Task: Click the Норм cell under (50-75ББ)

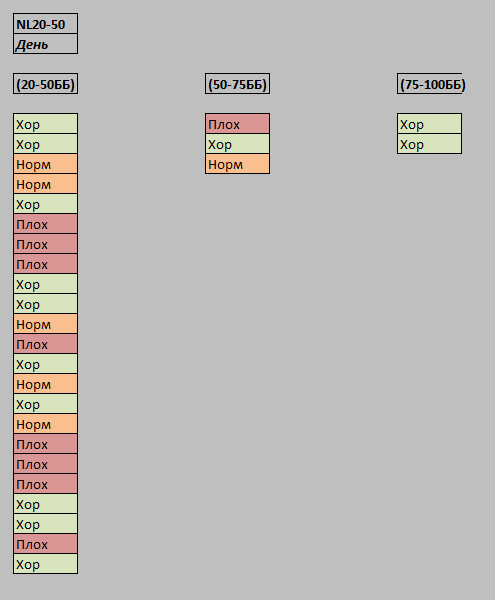Action: click(x=238, y=164)
